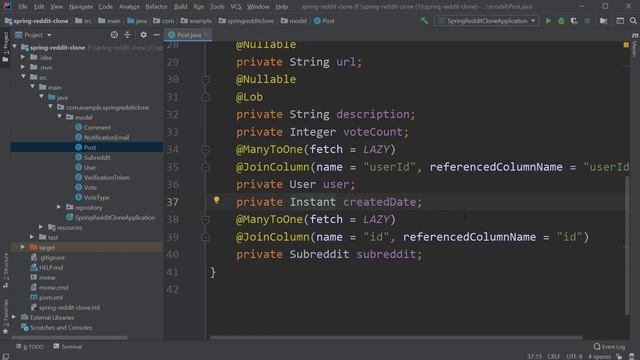Open the Favorites side tab
640x360 pixels.
coord(5,317)
